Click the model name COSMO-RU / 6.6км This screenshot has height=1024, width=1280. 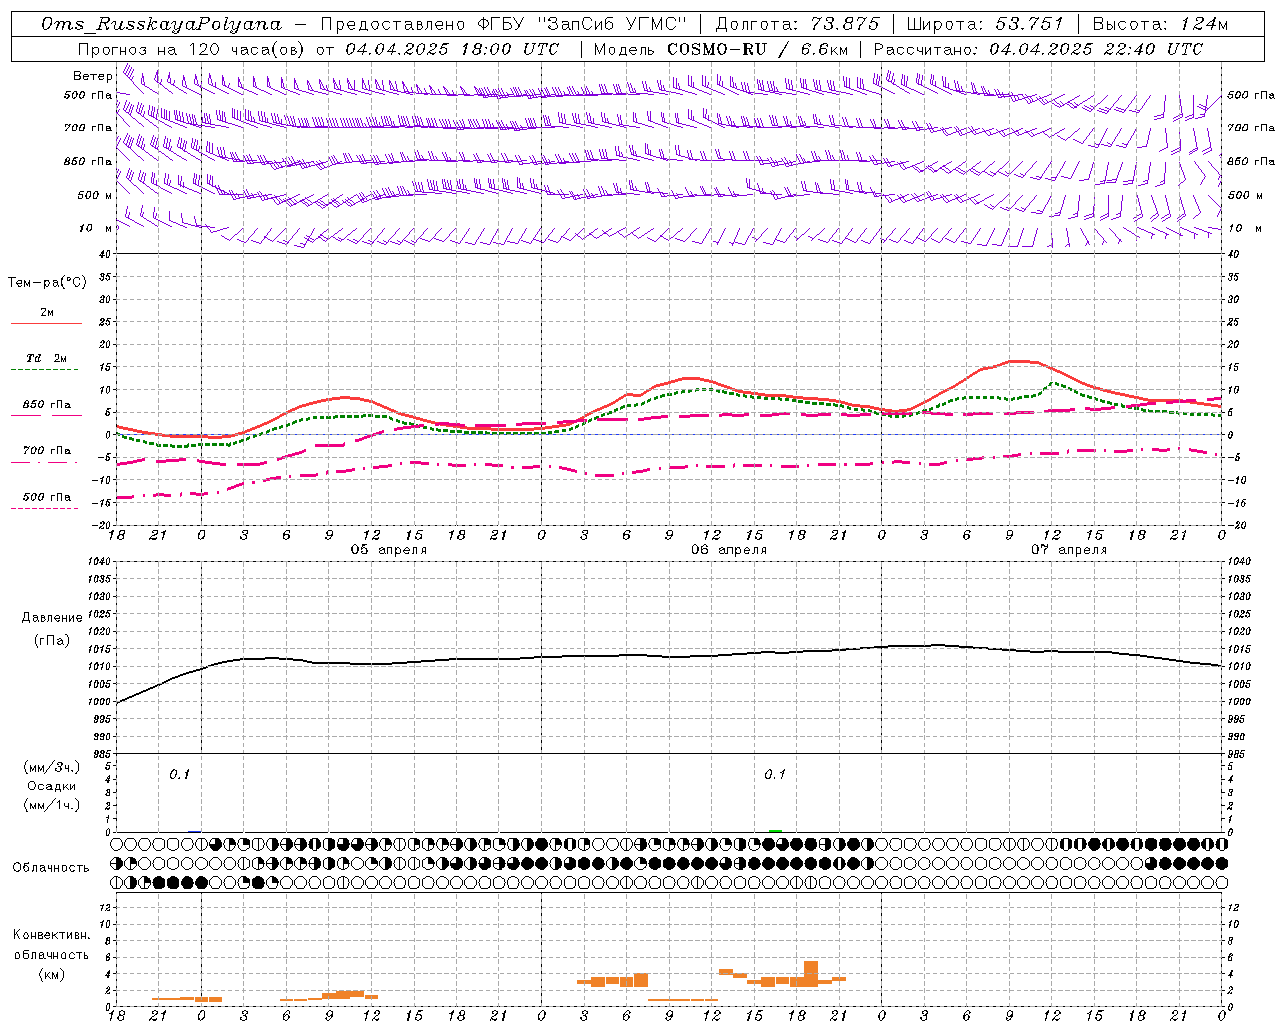[758, 49]
